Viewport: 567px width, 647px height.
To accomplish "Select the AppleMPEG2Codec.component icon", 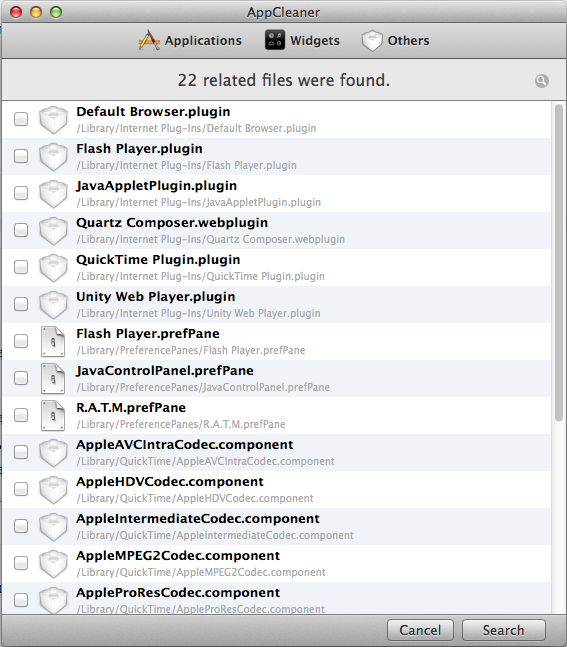I will tap(53, 564).
